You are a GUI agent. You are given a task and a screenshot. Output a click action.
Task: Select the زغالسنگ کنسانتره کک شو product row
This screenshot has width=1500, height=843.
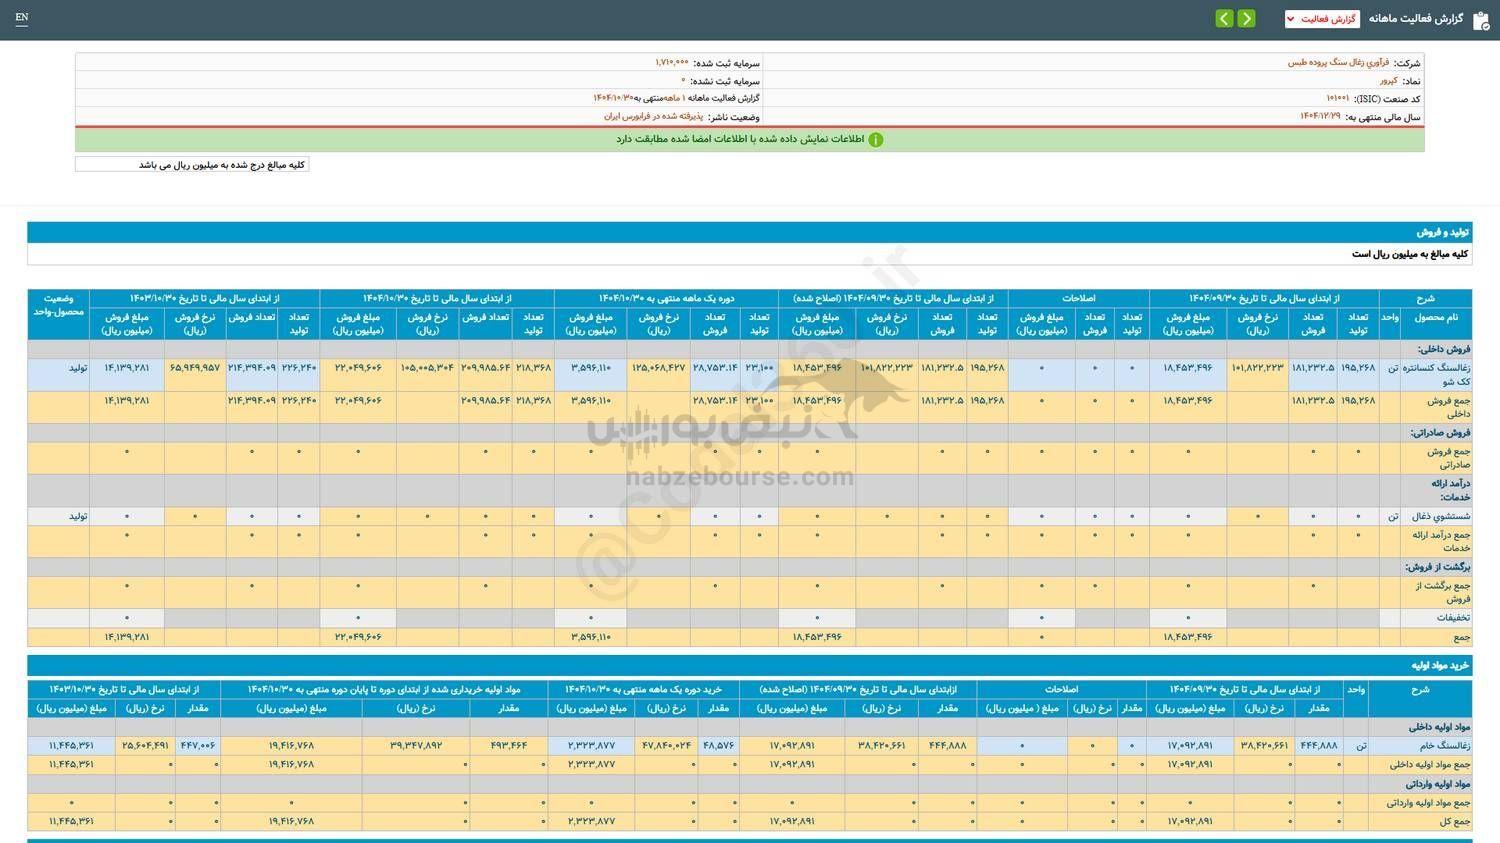(x=1436, y=374)
